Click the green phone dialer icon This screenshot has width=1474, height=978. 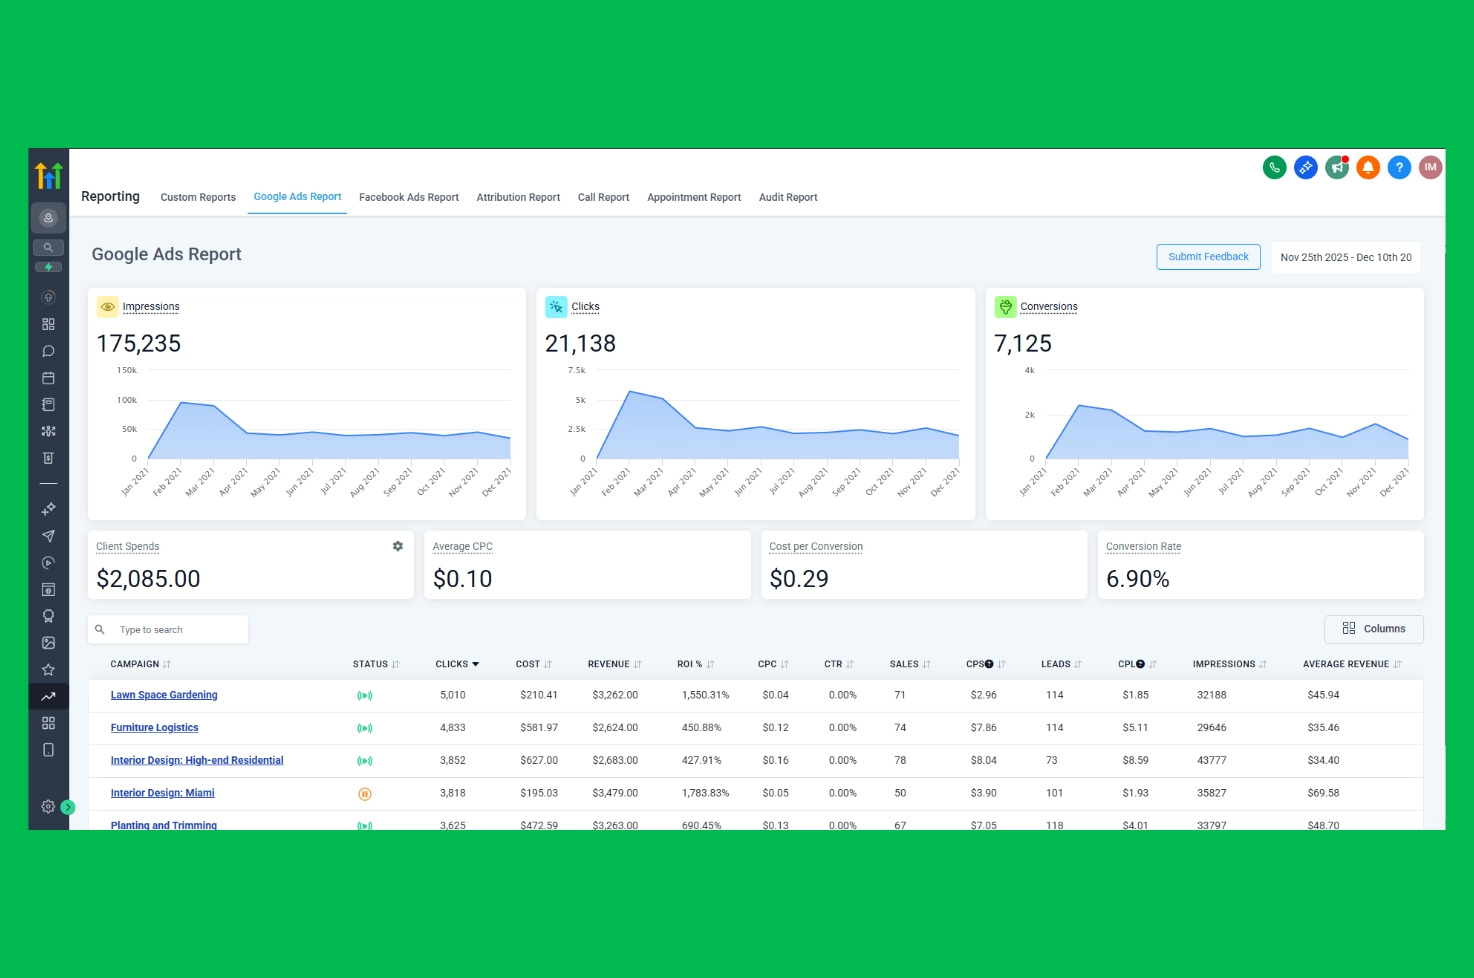(1274, 168)
